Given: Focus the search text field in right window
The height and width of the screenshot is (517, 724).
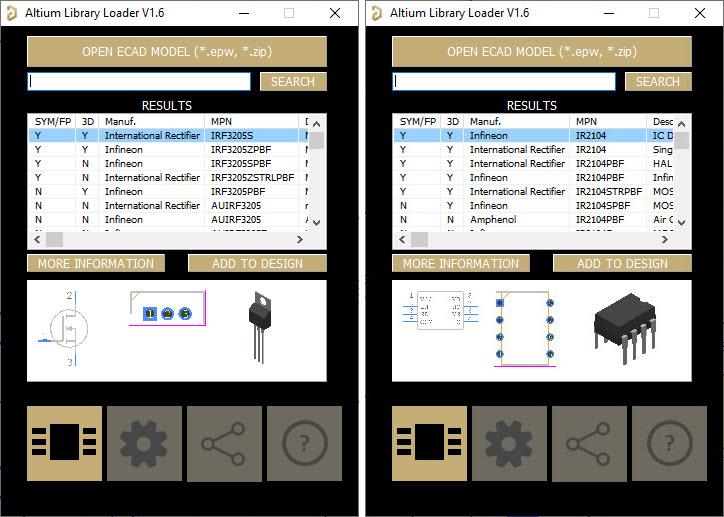Looking at the screenshot, I should click(x=504, y=82).
